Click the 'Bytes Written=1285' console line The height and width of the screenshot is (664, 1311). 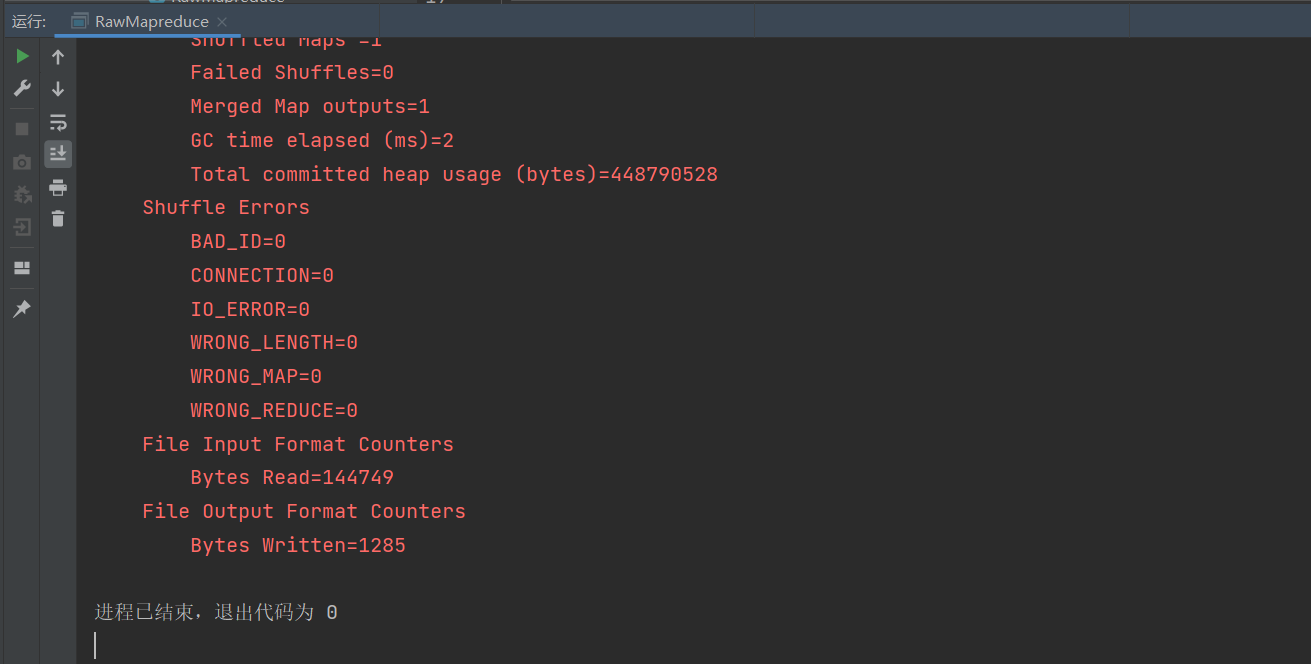(298, 545)
